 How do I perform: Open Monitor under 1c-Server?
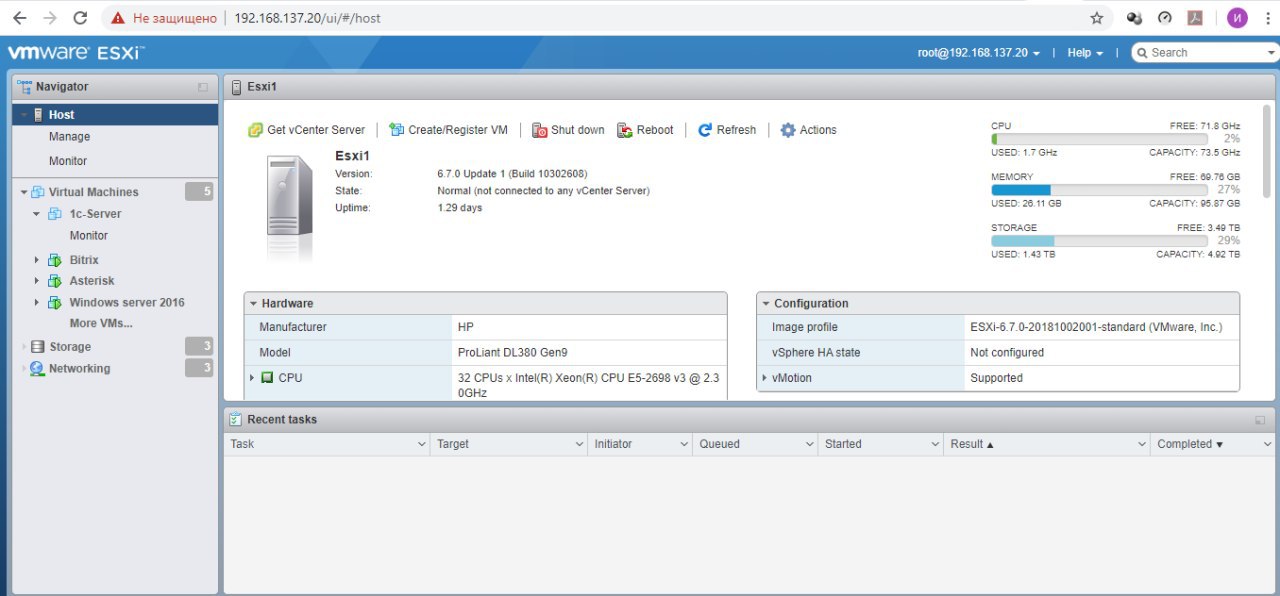pyautogui.click(x=89, y=236)
